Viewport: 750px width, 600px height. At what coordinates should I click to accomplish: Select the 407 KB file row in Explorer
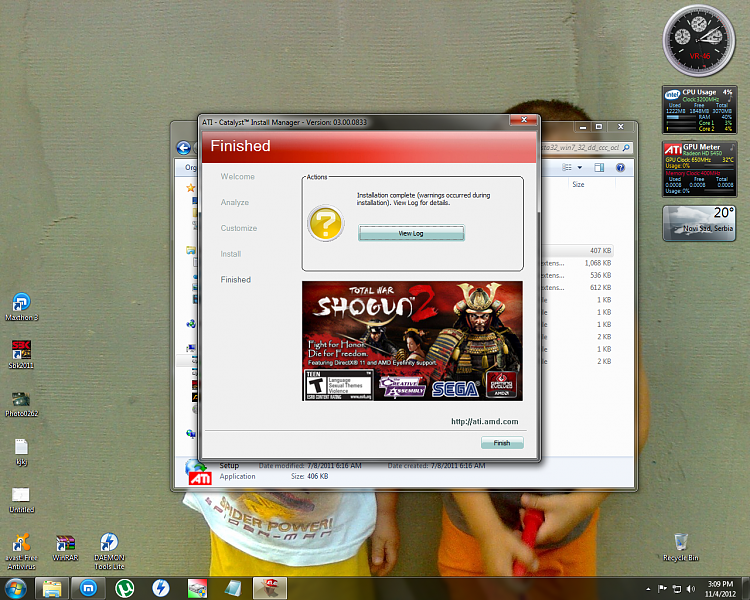[x=578, y=251]
